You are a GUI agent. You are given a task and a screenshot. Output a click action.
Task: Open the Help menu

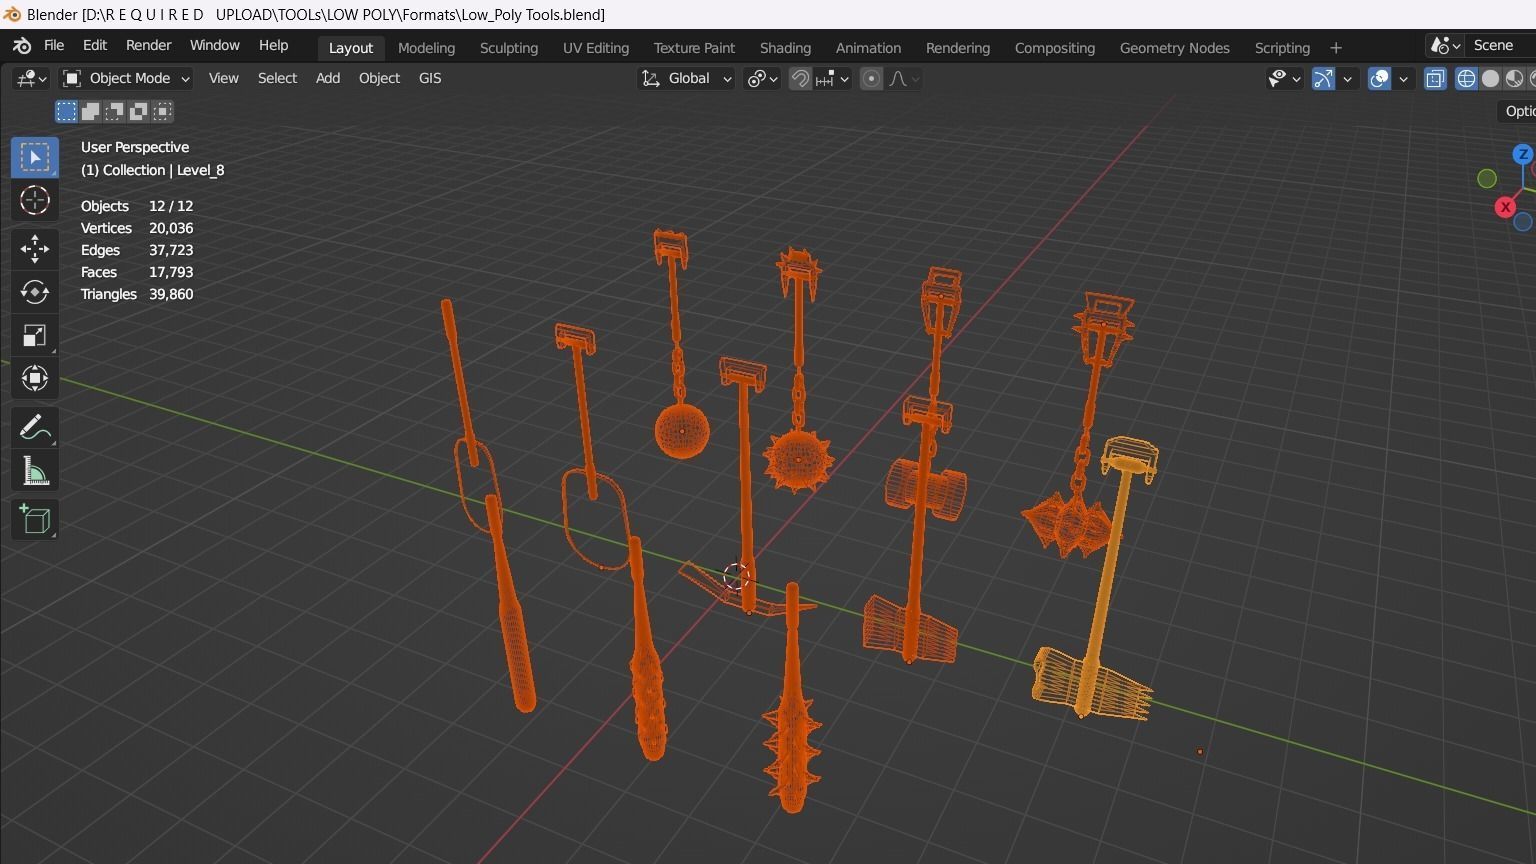tap(273, 46)
